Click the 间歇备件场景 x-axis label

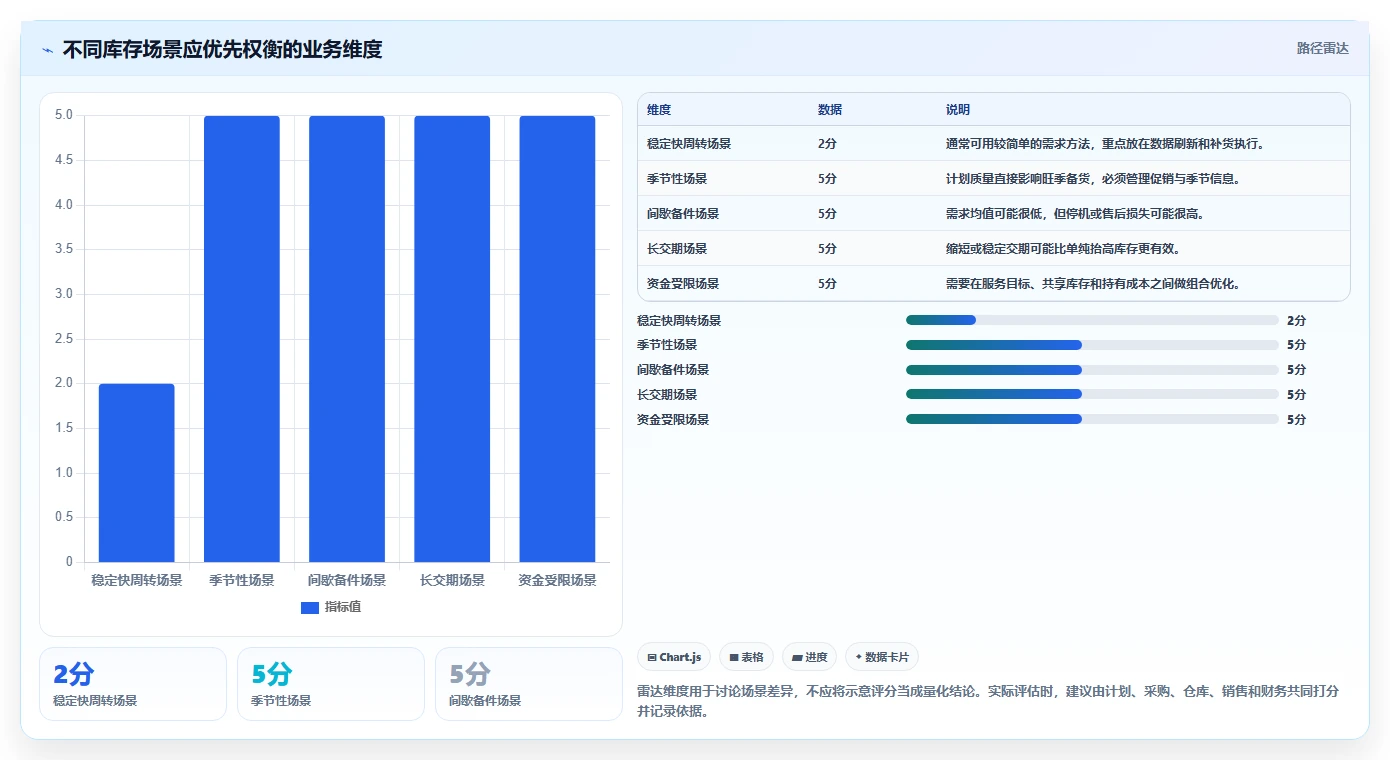click(347, 580)
